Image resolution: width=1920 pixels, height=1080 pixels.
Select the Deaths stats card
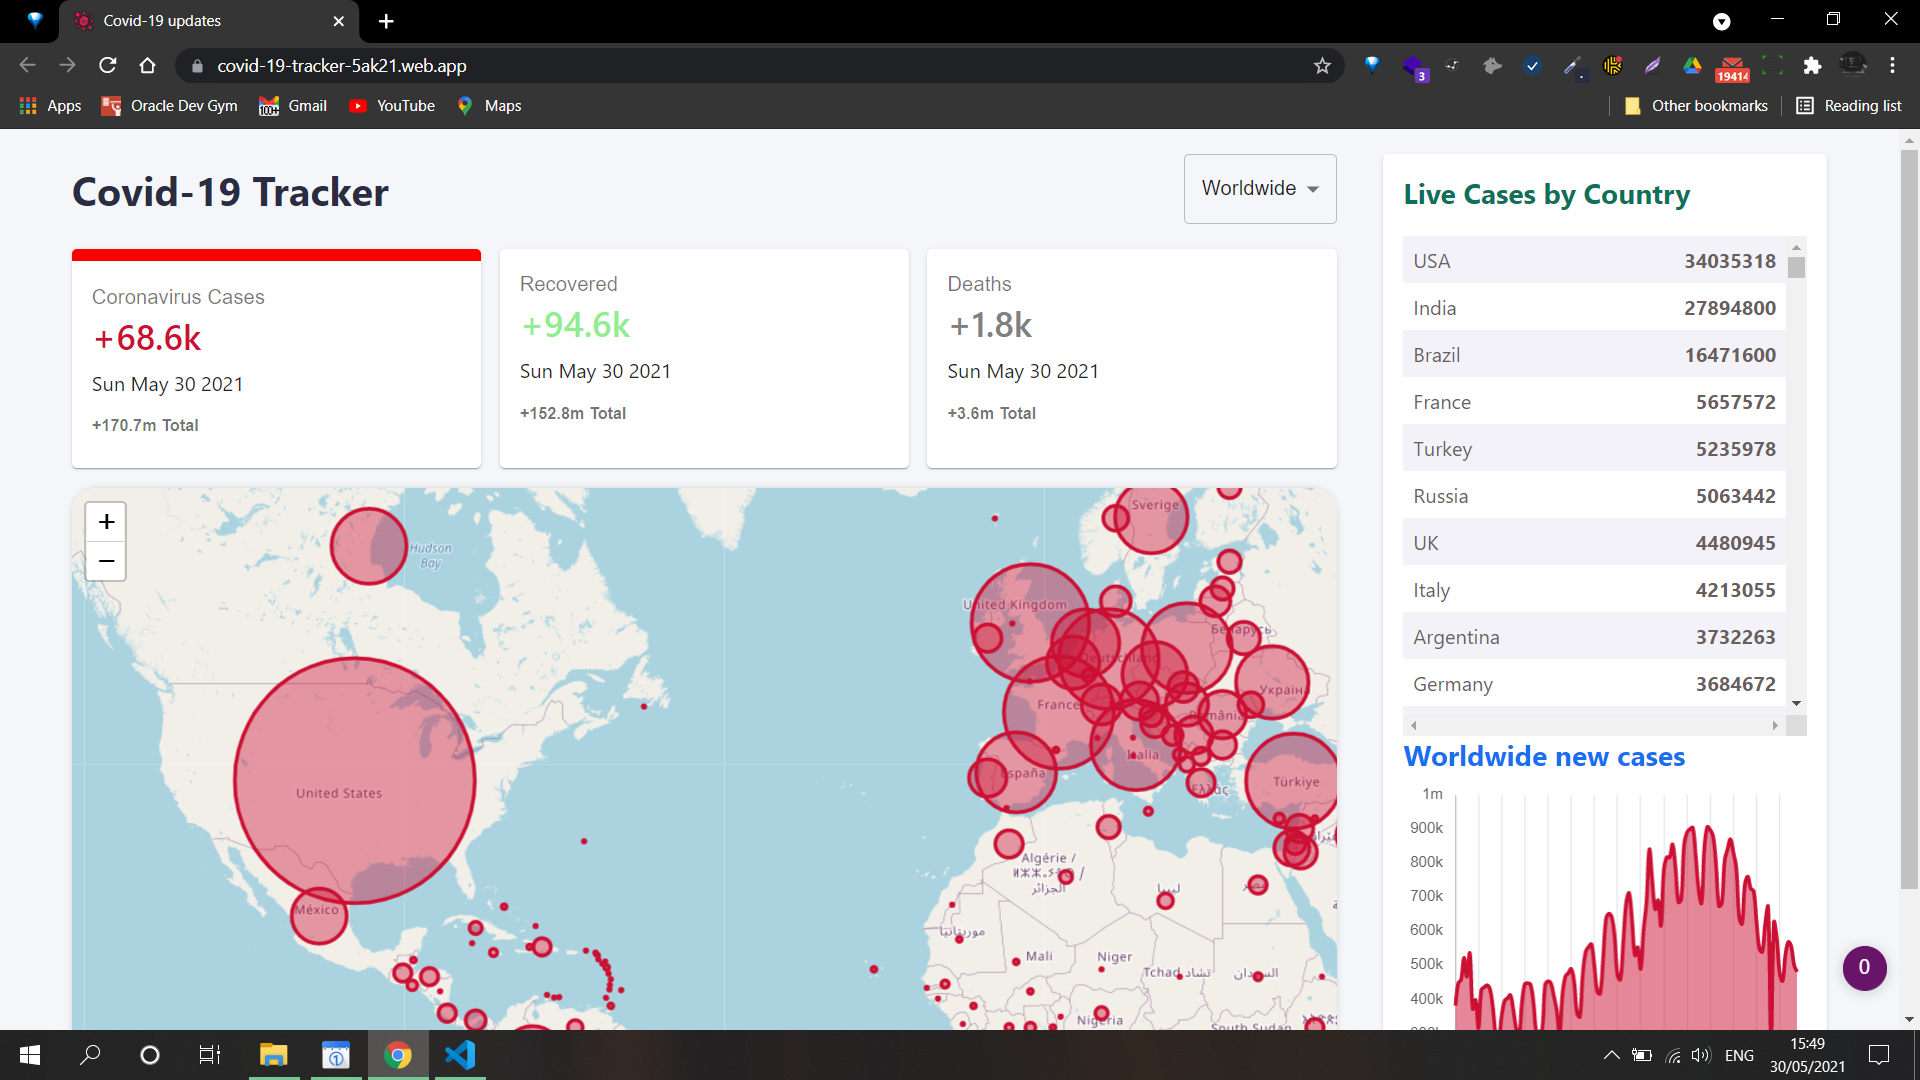coord(1131,358)
